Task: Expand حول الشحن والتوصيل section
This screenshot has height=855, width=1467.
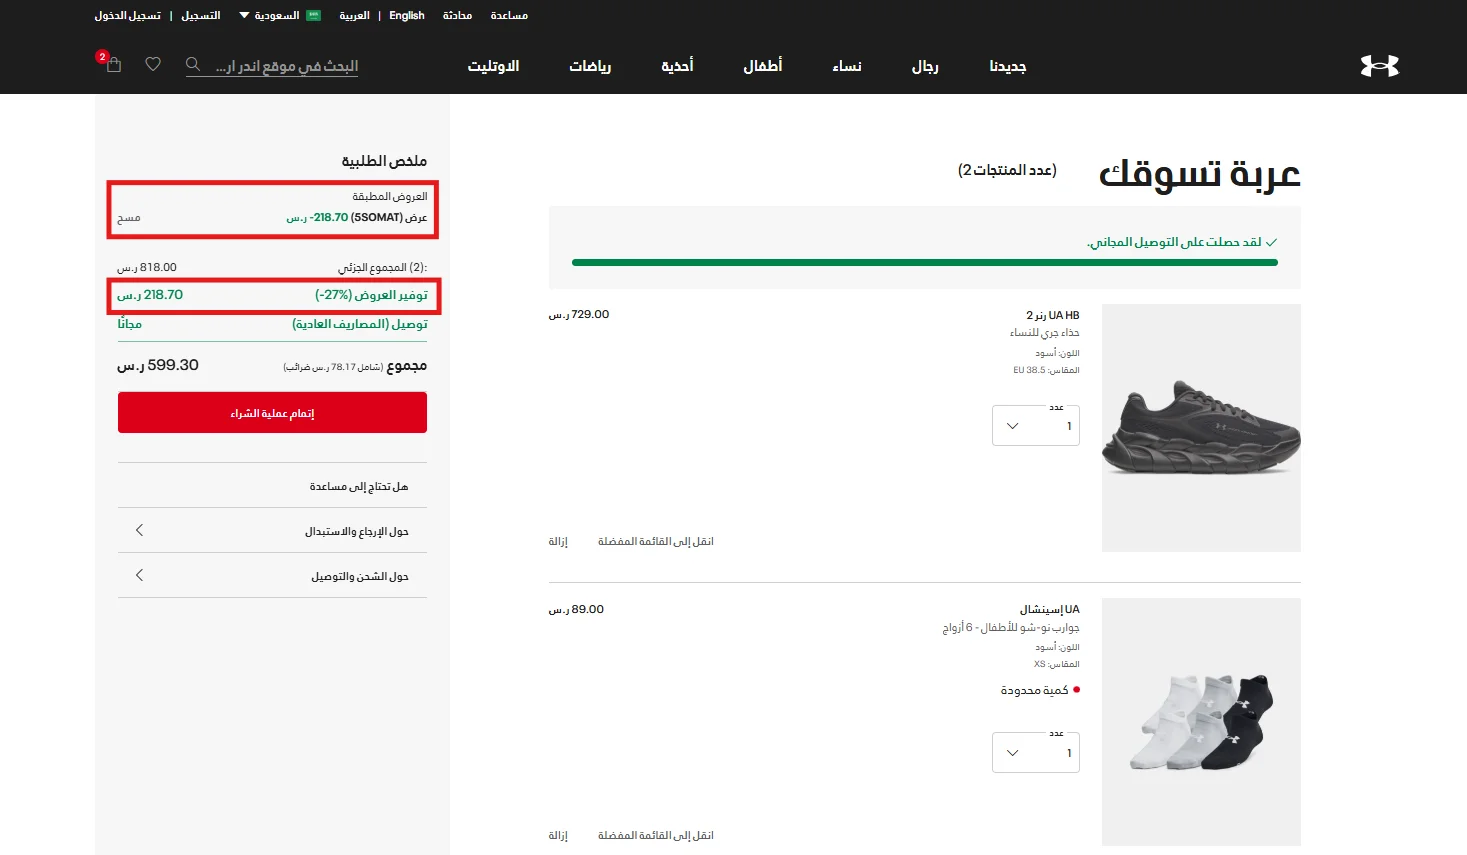Action: pyautogui.click(x=272, y=576)
